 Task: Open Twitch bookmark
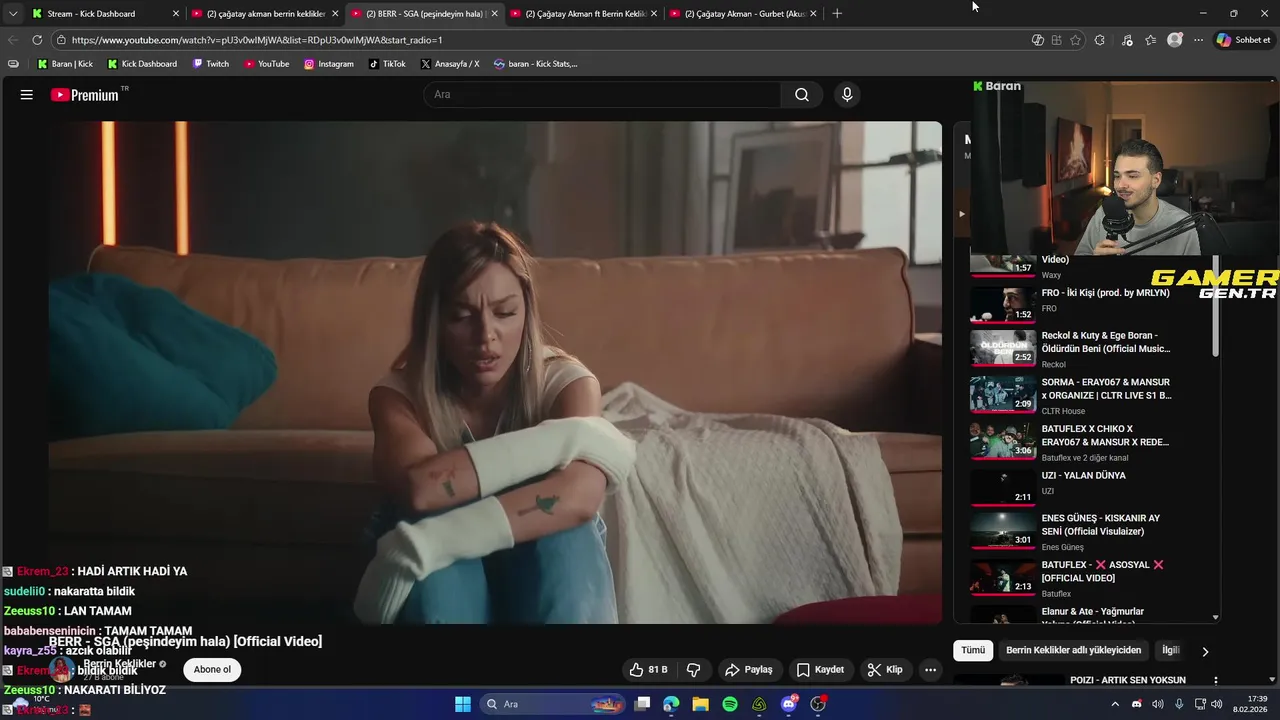tap(211, 64)
